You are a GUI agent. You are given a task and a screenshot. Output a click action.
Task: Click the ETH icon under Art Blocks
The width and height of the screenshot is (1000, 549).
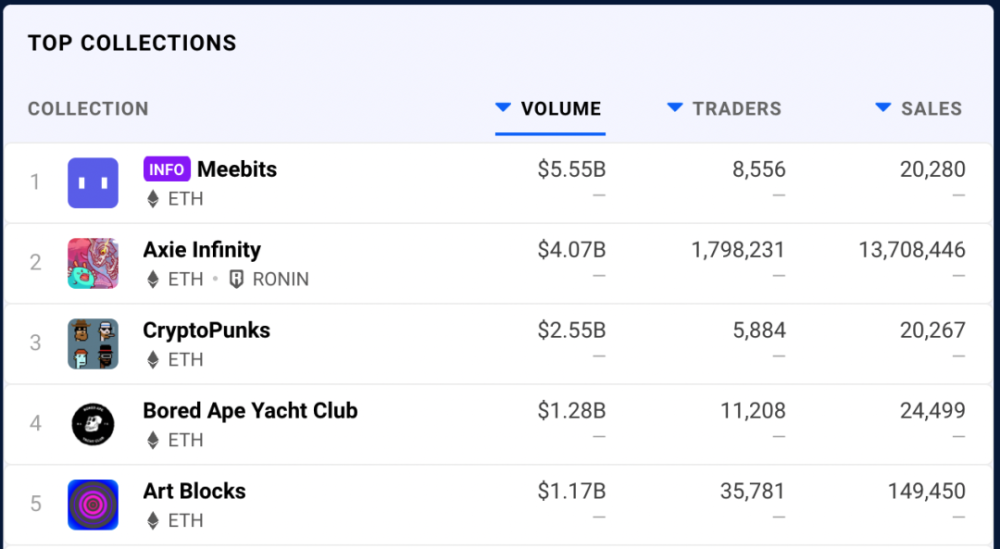(153, 521)
